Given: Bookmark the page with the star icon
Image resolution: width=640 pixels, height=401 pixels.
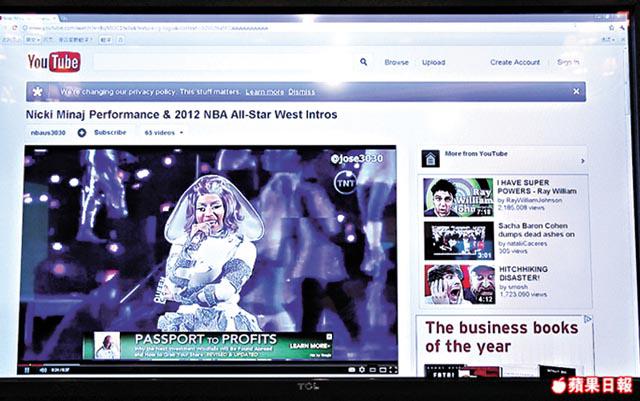Looking at the screenshot, I should coord(611,28).
